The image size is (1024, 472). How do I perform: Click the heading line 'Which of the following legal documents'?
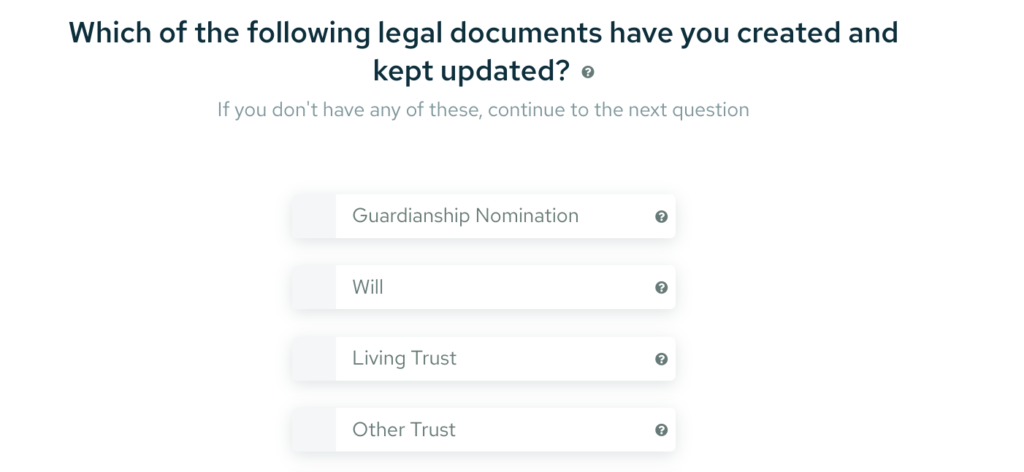[335, 33]
